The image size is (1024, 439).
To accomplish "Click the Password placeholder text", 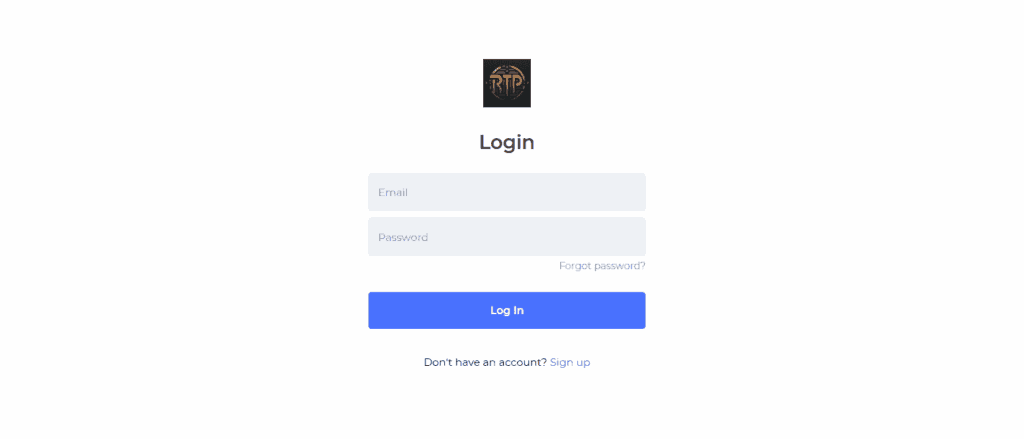I will [403, 237].
